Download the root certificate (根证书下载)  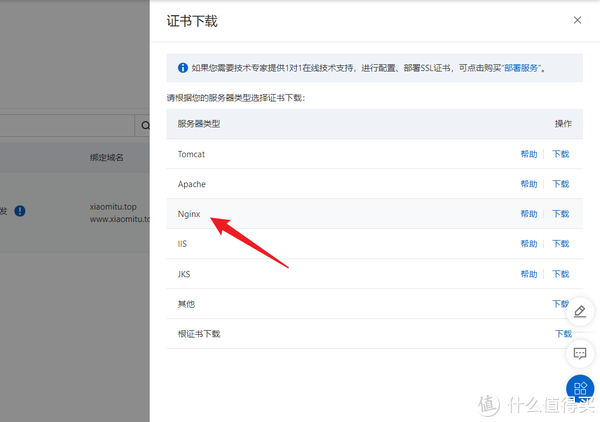coord(563,334)
